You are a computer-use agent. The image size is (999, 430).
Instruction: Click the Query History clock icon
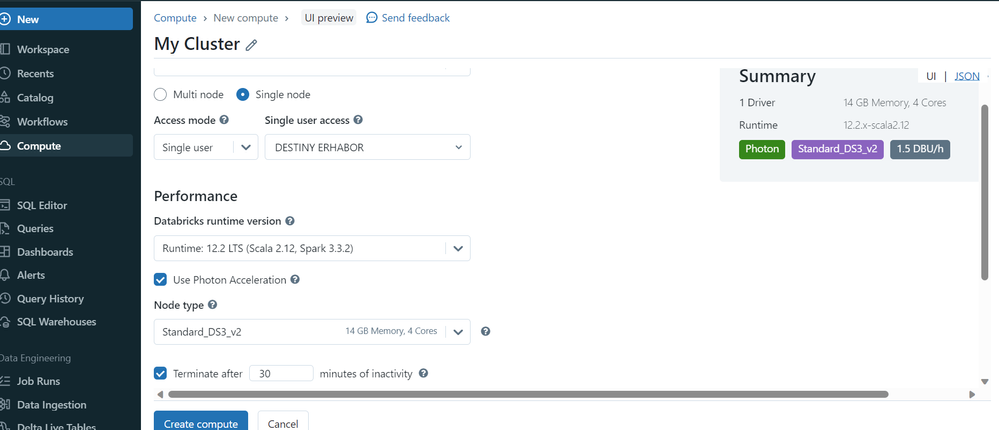point(4,298)
